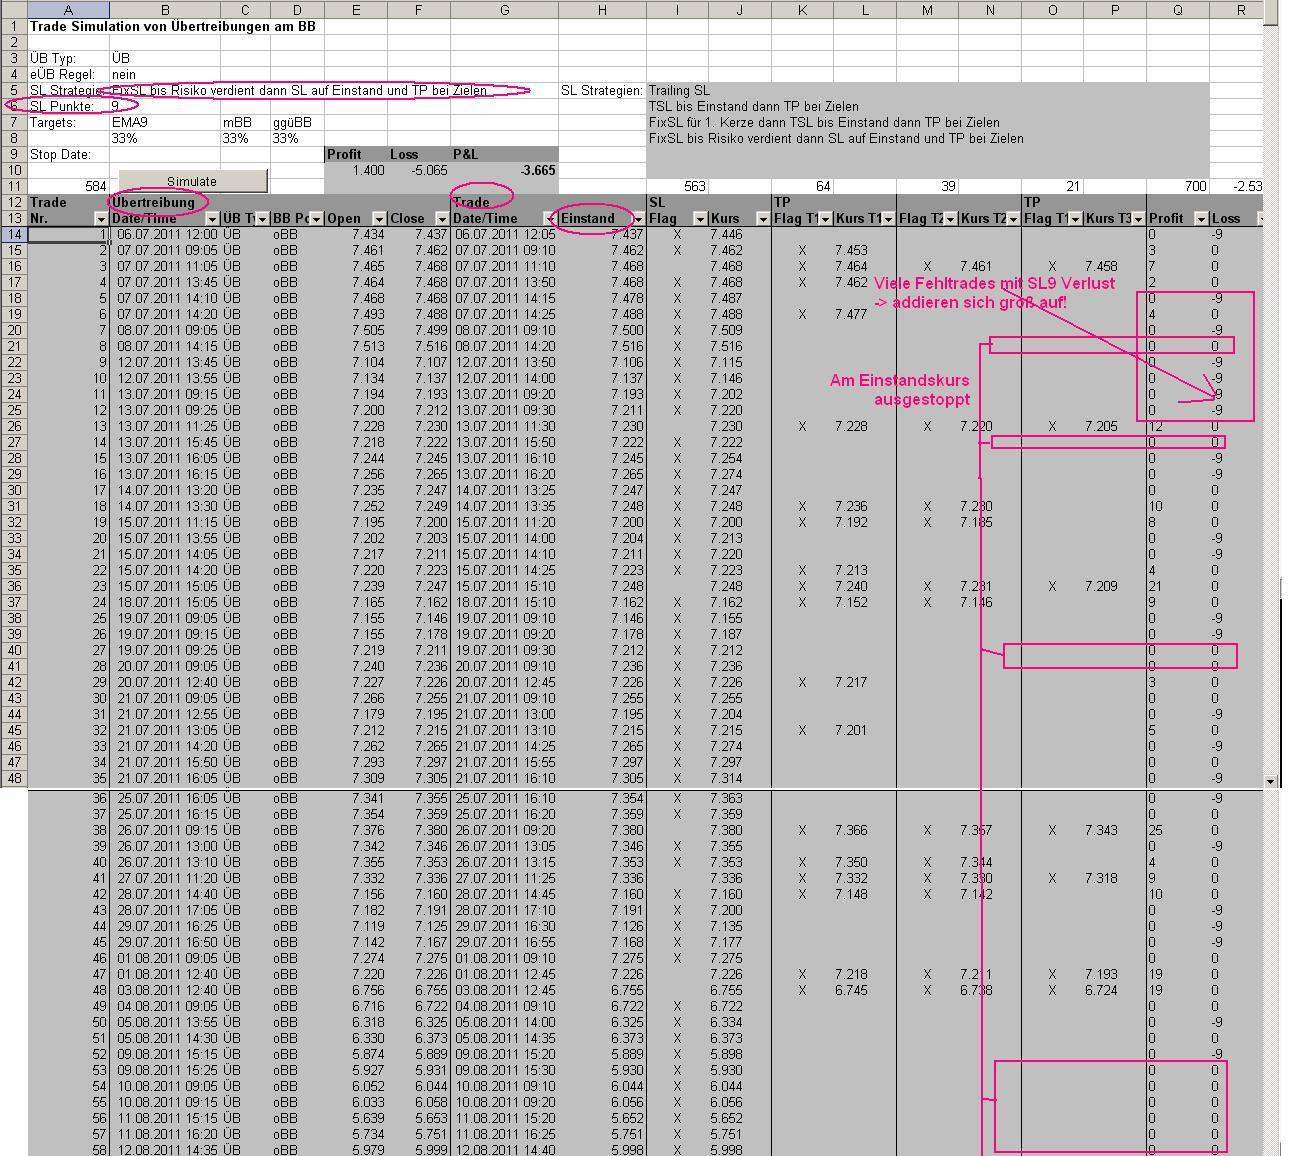
Task: Open the Trade Date/Time filter dropdown
Action: [552, 218]
